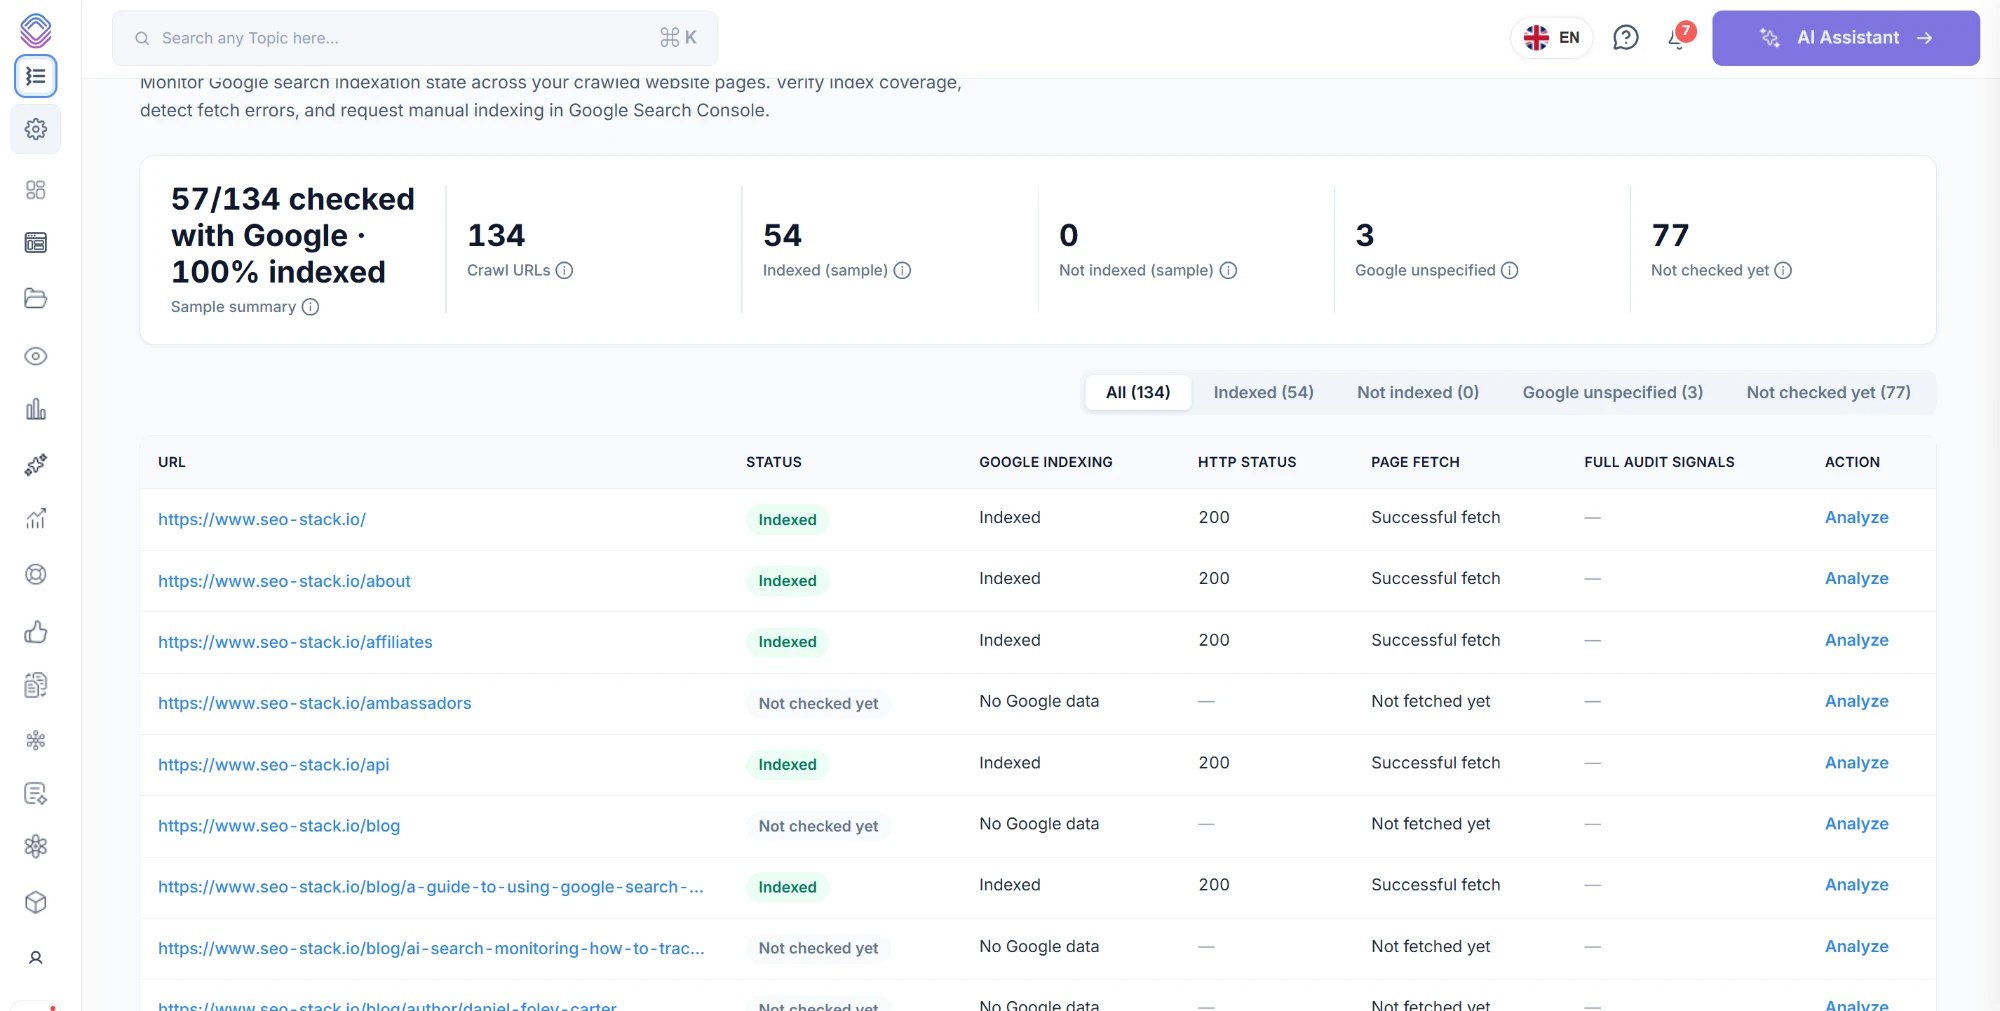
Task: Open the lifebuoy icon in sidebar
Action: pos(36,574)
